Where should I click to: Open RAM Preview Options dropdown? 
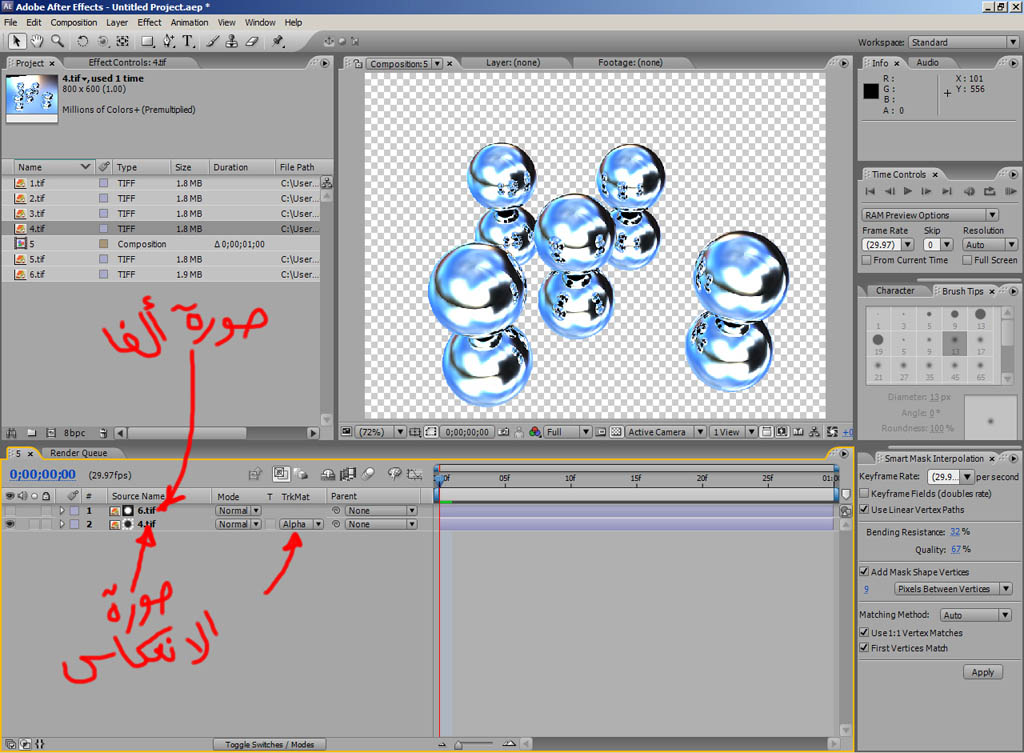930,215
